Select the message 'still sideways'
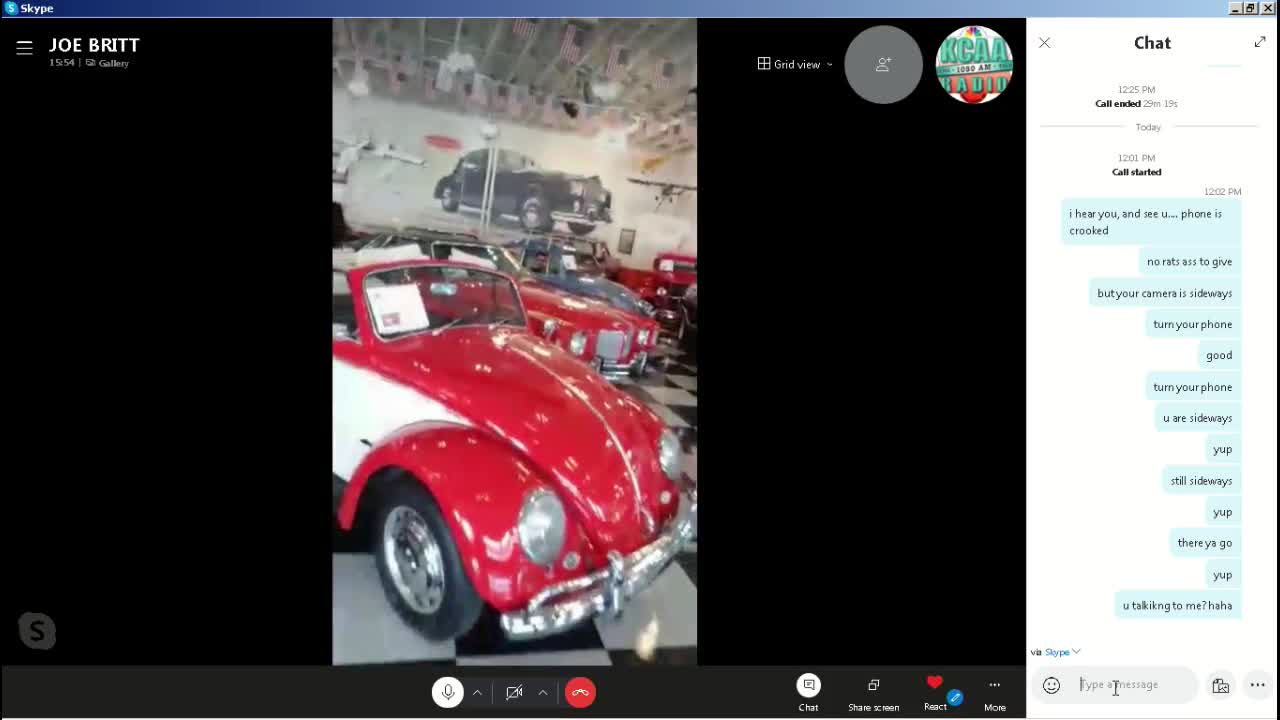This screenshot has height=720, width=1280. [1201, 481]
